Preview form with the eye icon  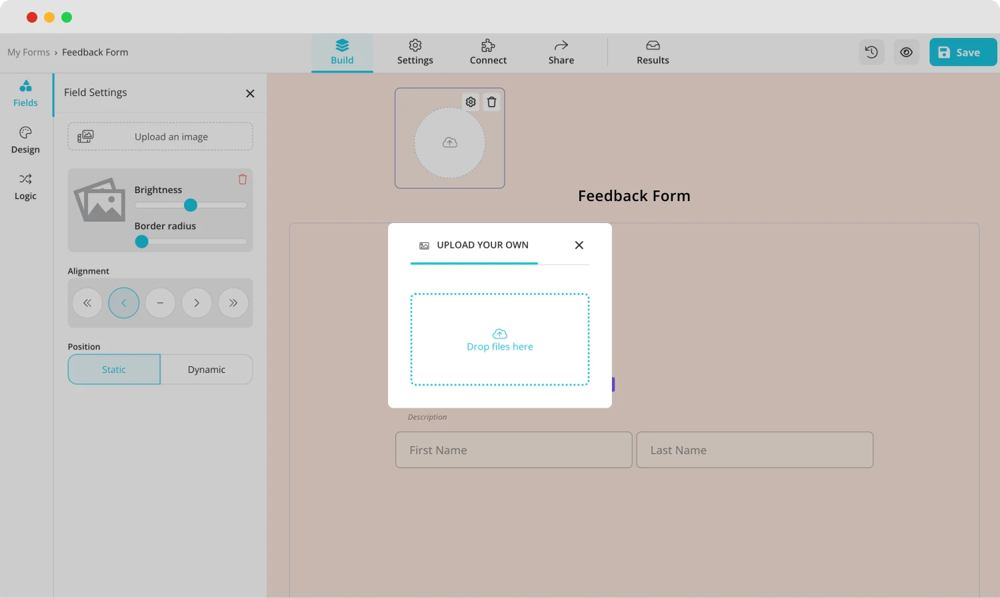(906, 52)
